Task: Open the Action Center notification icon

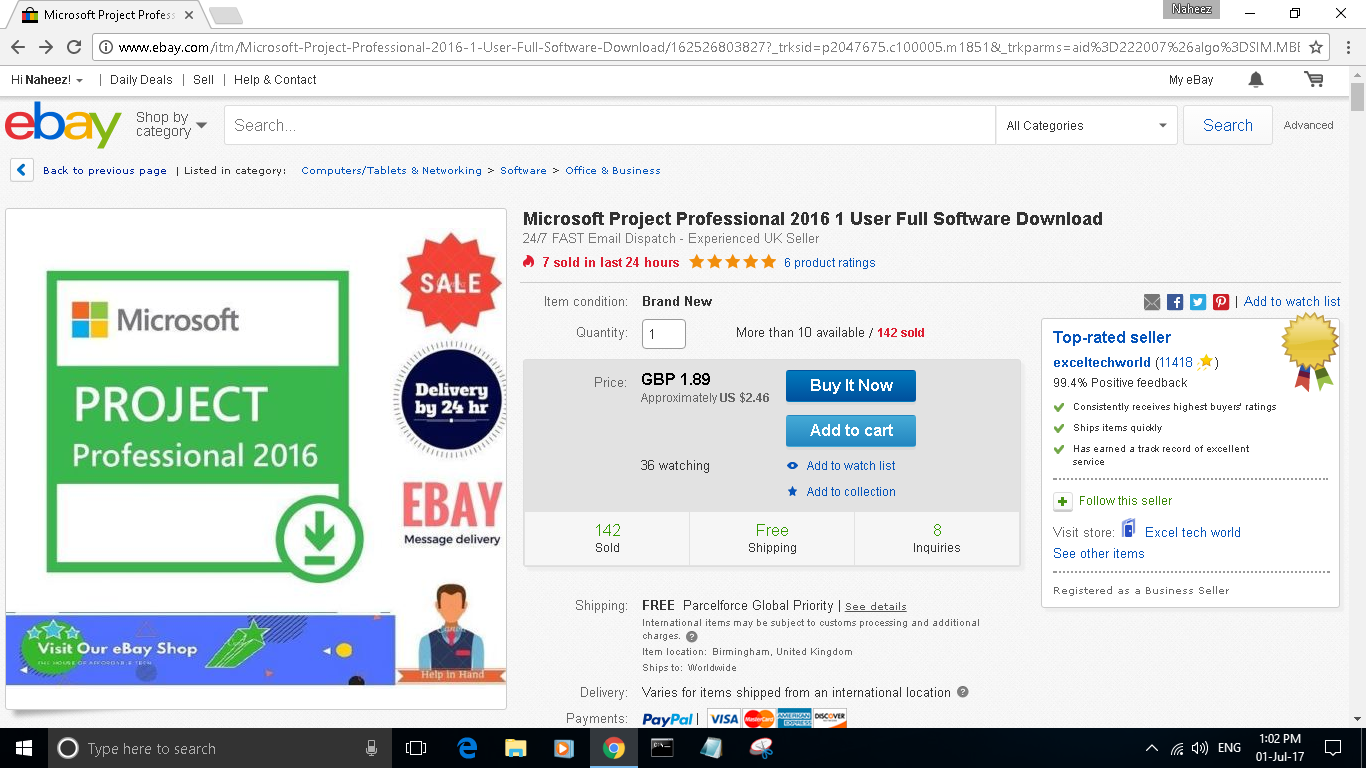Action: point(1332,748)
